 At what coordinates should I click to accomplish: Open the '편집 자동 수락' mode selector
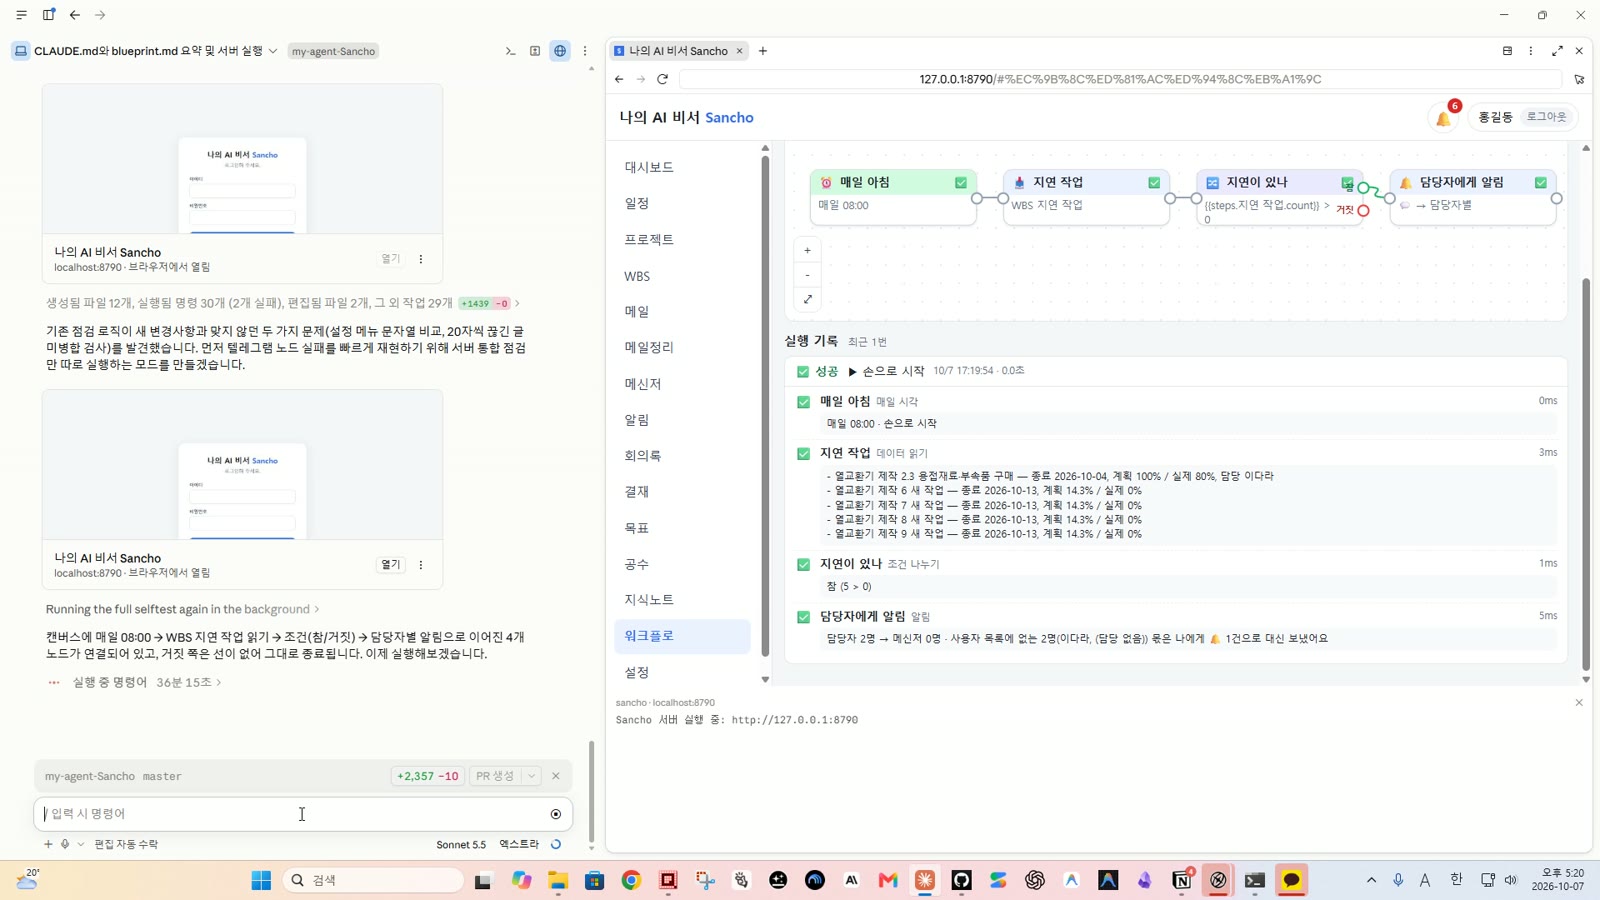coord(126,844)
